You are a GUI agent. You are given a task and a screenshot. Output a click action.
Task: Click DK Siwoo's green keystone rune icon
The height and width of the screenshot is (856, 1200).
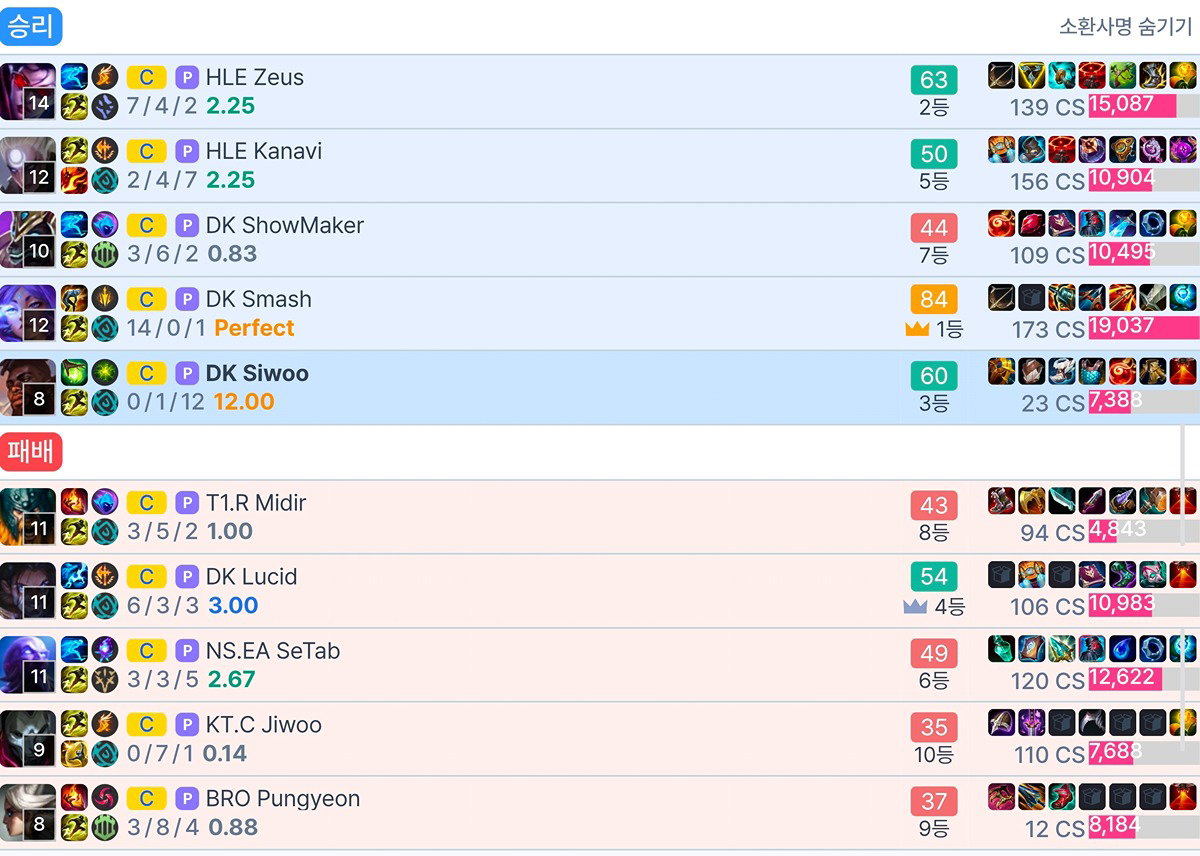click(105, 372)
